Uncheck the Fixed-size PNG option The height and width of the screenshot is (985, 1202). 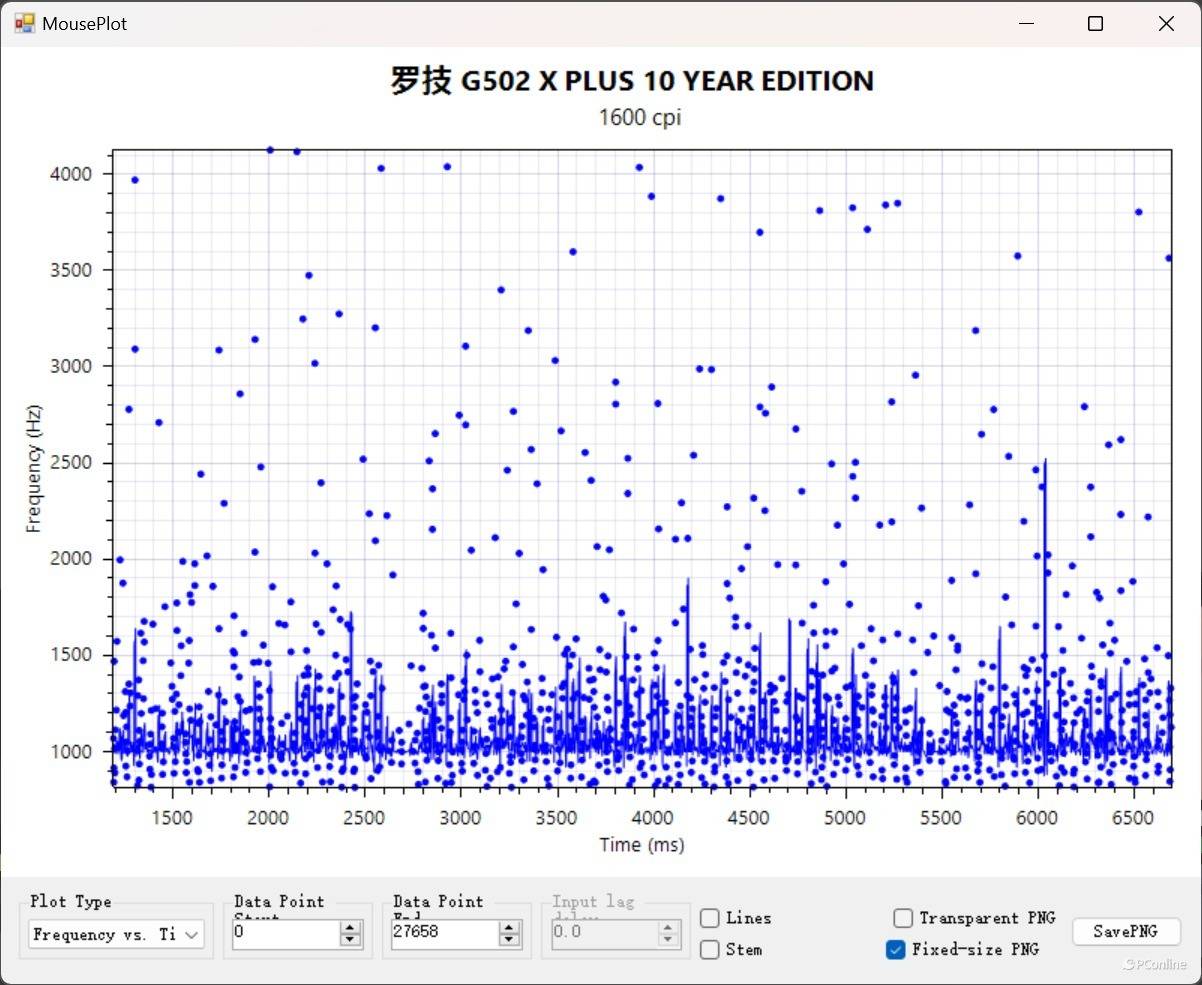click(896, 949)
